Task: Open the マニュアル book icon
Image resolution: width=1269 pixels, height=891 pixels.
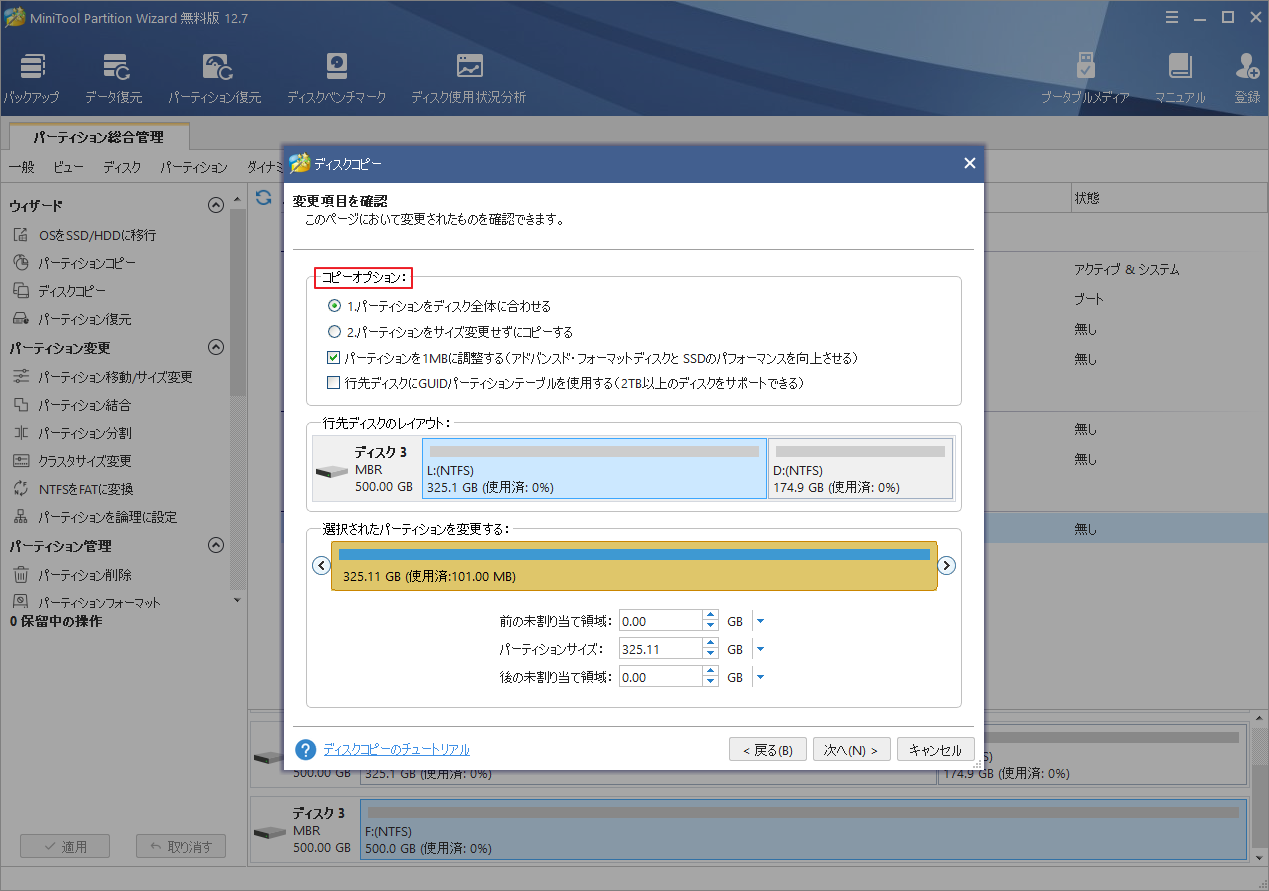Action: (x=1180, y=68)
